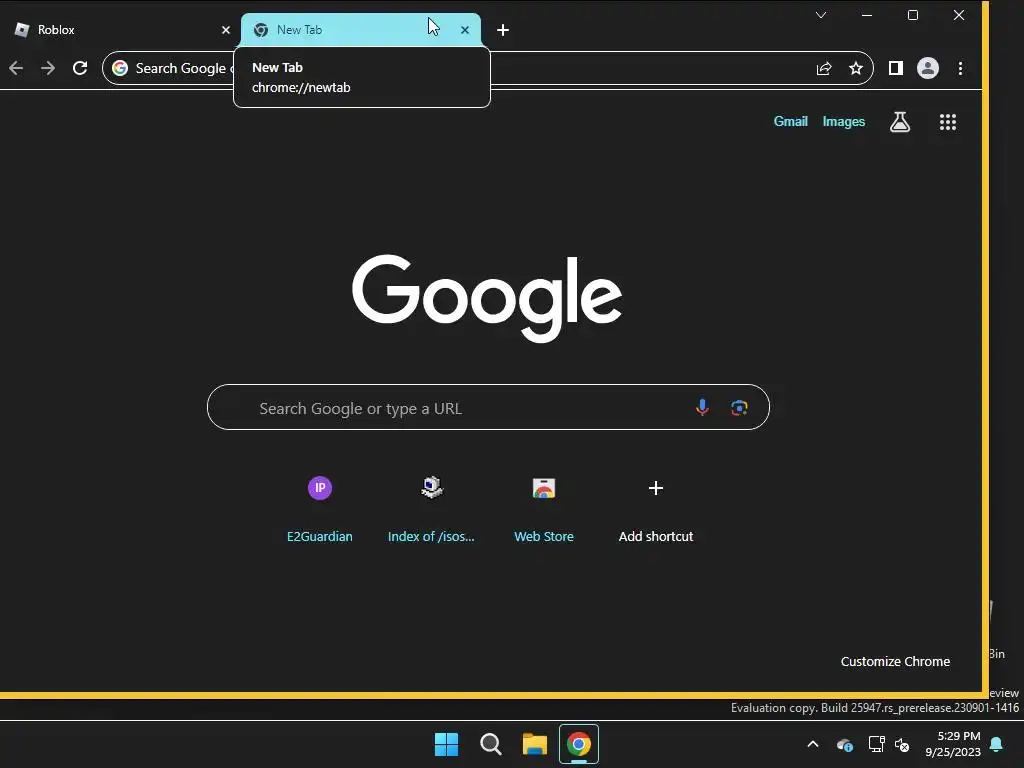Click the muted volume tray icon
The image size is (1024, 768).
click(x=902, y=744)
